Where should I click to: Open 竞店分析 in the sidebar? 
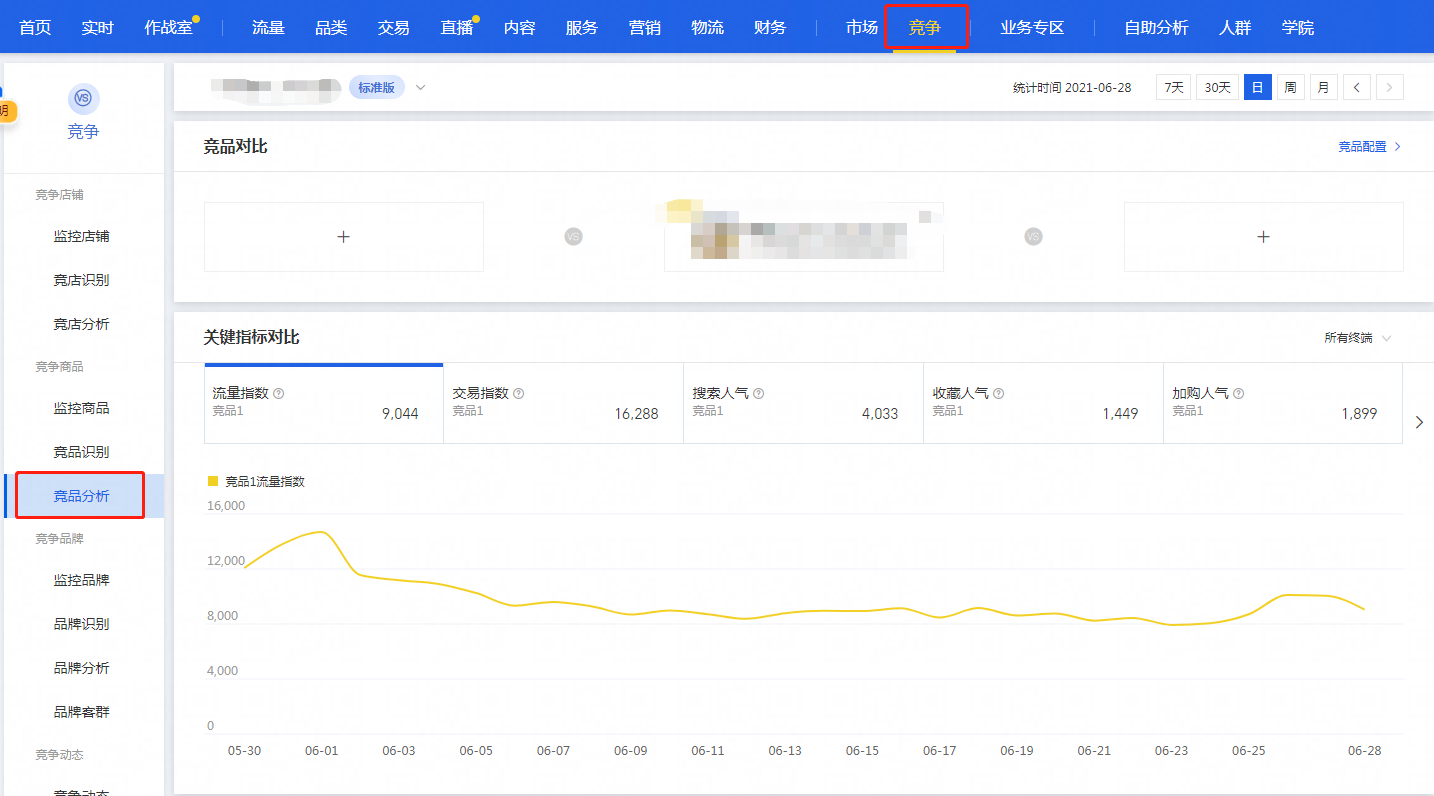click(81, 325)
